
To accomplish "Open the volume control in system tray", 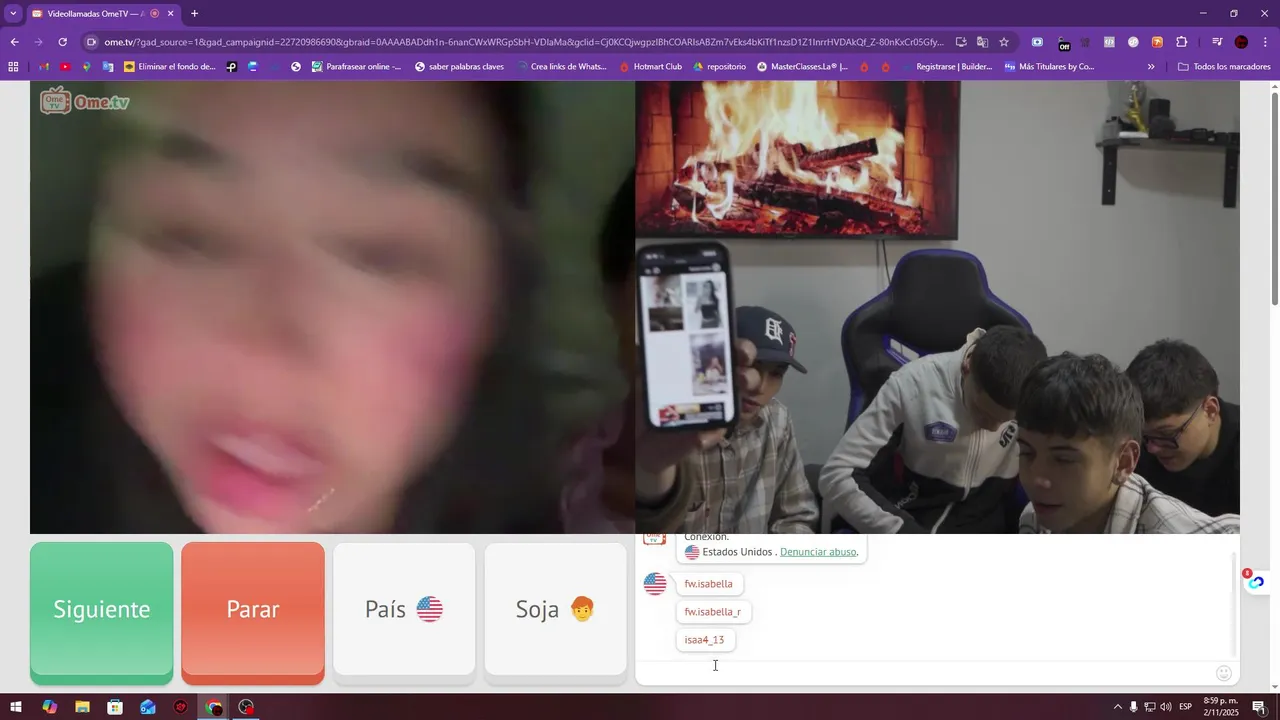I will coord(1166,707).
